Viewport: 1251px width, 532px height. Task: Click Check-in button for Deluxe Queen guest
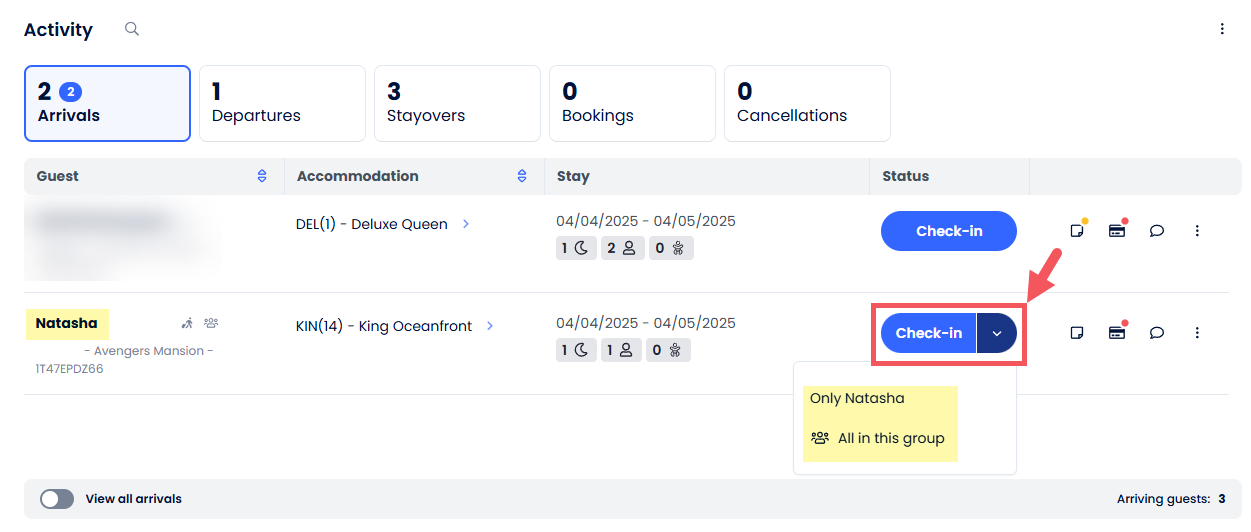click(x=948, y=231)
